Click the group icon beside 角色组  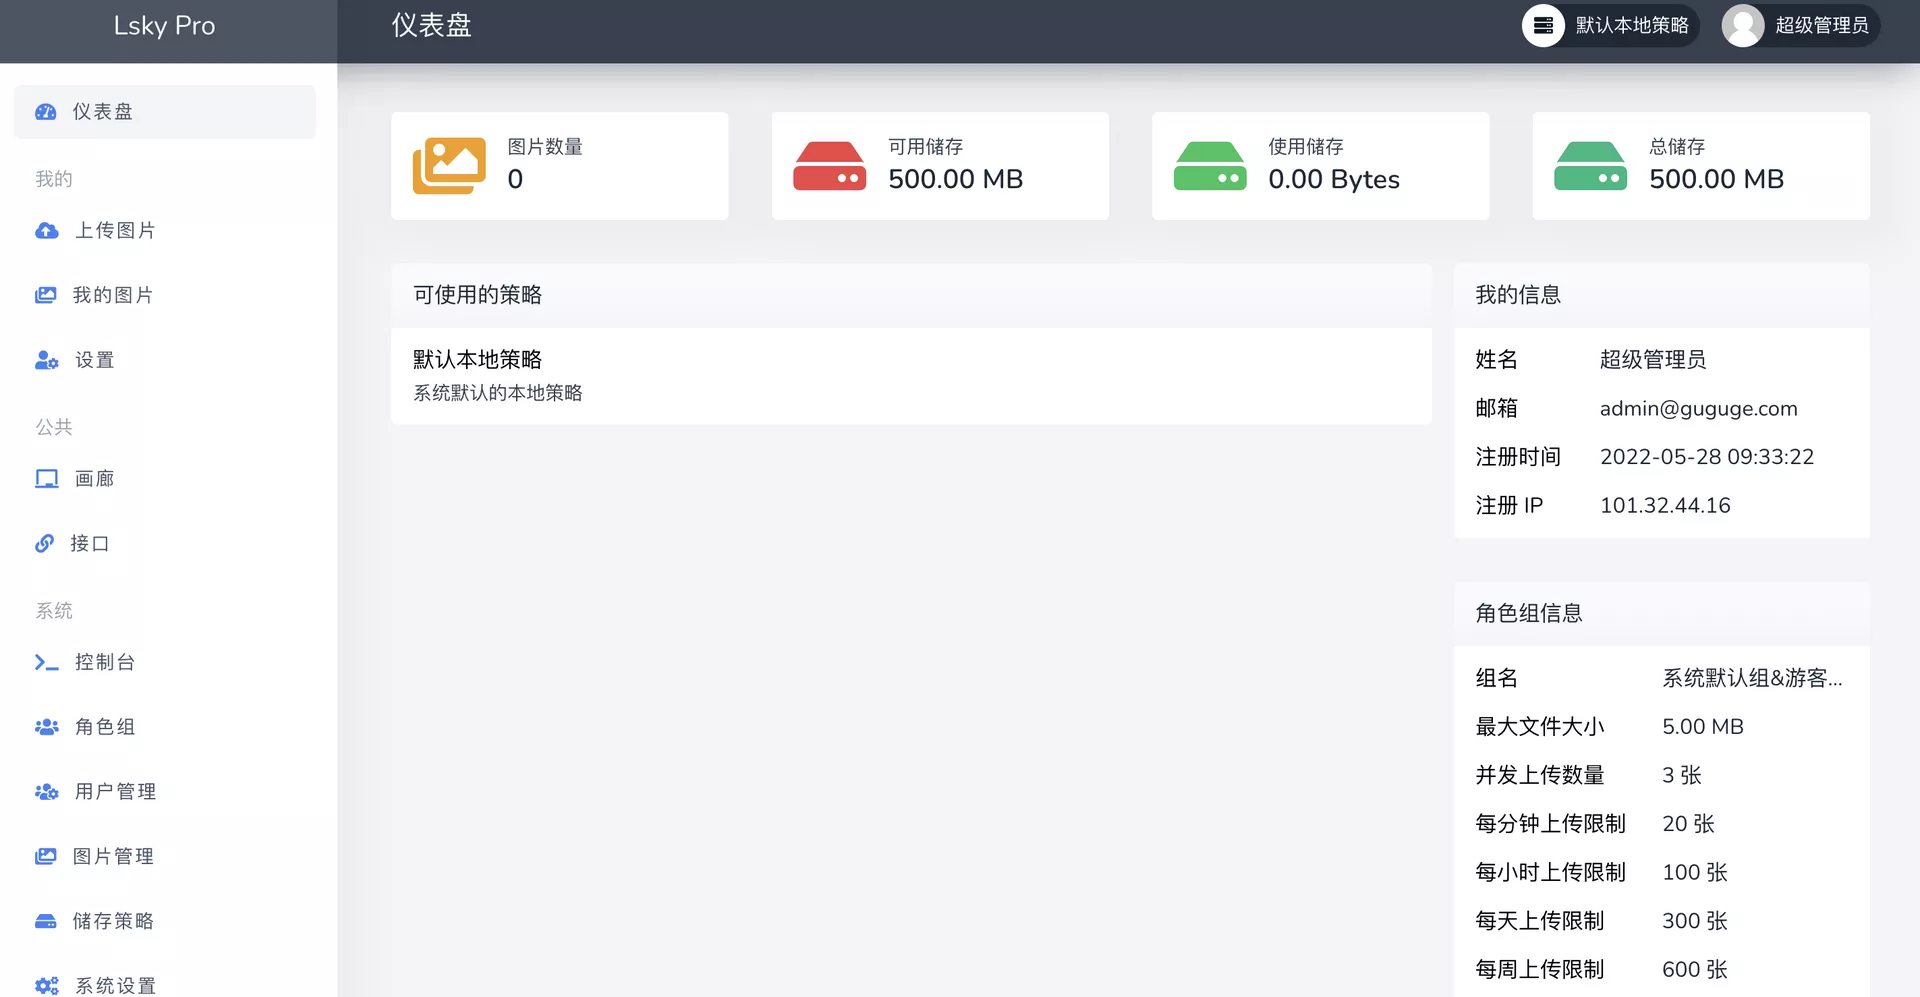click(47, 727)
